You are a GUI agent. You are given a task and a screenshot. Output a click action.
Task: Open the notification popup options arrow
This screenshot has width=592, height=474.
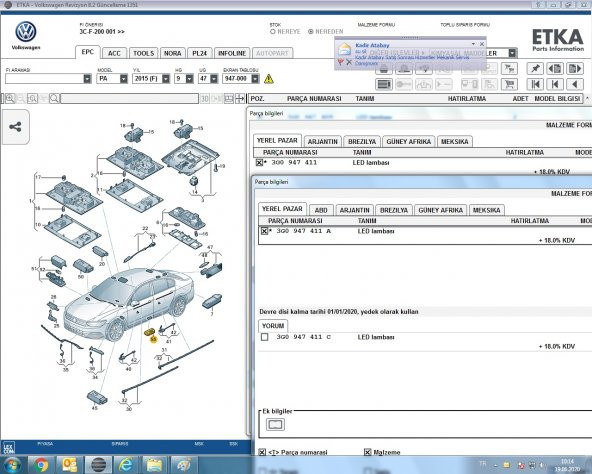[x=473, y=44]
